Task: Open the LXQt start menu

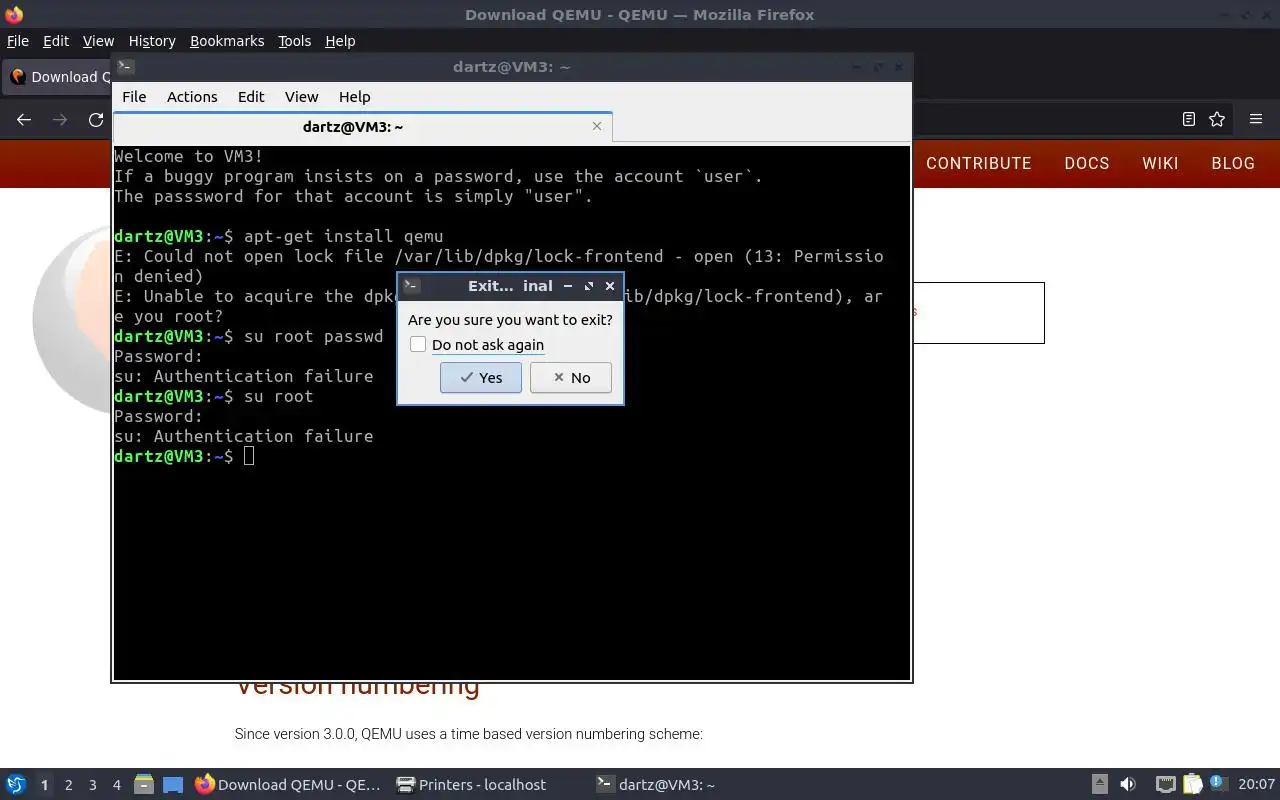Action: [x=16, y=784]
